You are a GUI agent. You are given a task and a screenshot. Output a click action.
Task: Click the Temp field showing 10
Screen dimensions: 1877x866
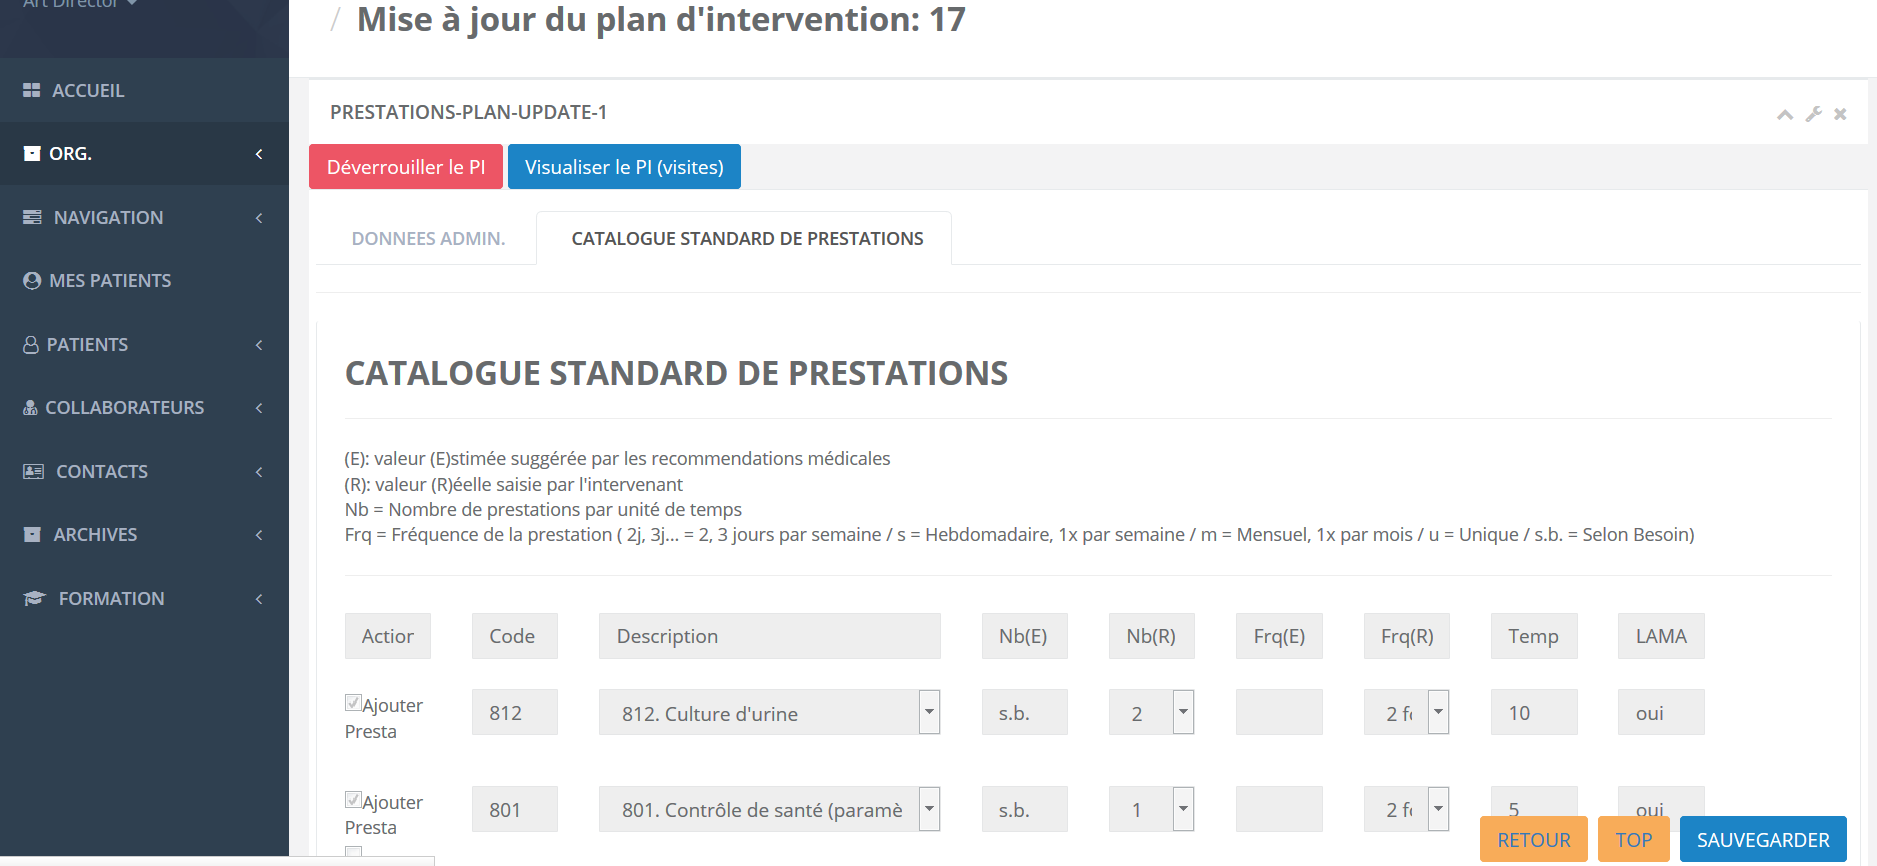point(1534,712)
